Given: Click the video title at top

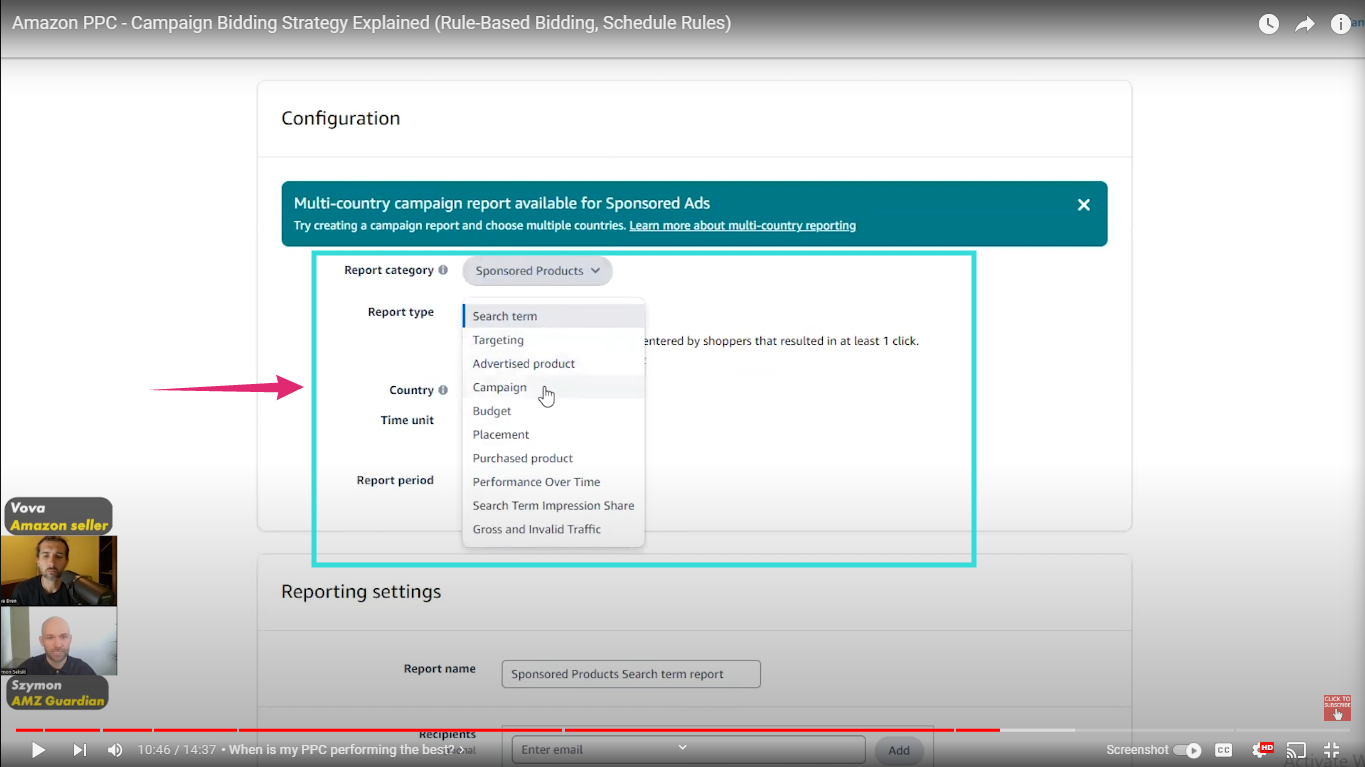Looking at the screenshot, I should (x=371, y=22).
